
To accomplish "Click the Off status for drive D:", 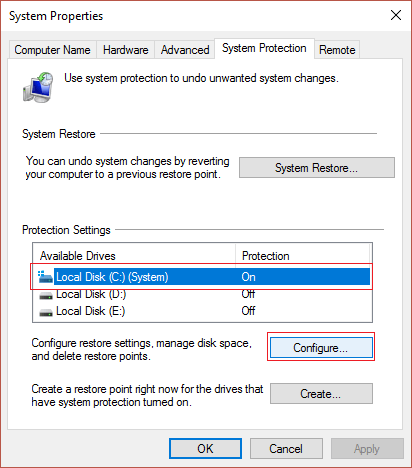I will pyautogui.click(x=248, y=294).
